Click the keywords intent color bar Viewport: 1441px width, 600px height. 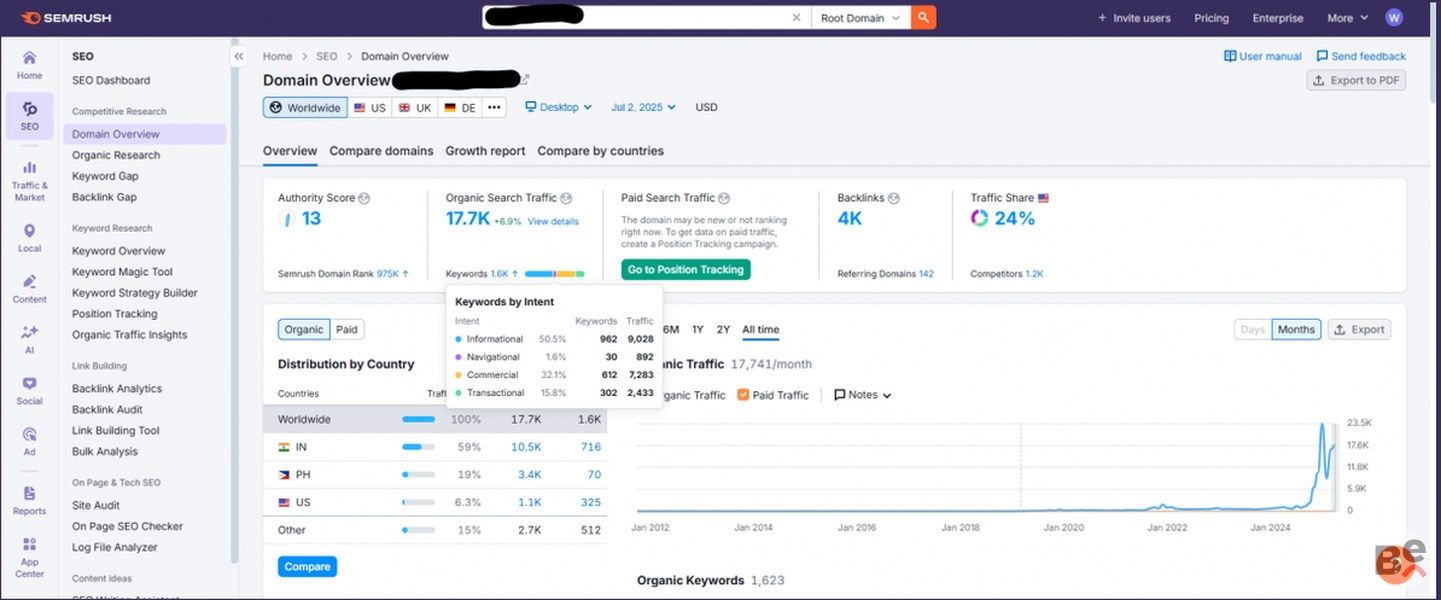(x=554, y=273)
